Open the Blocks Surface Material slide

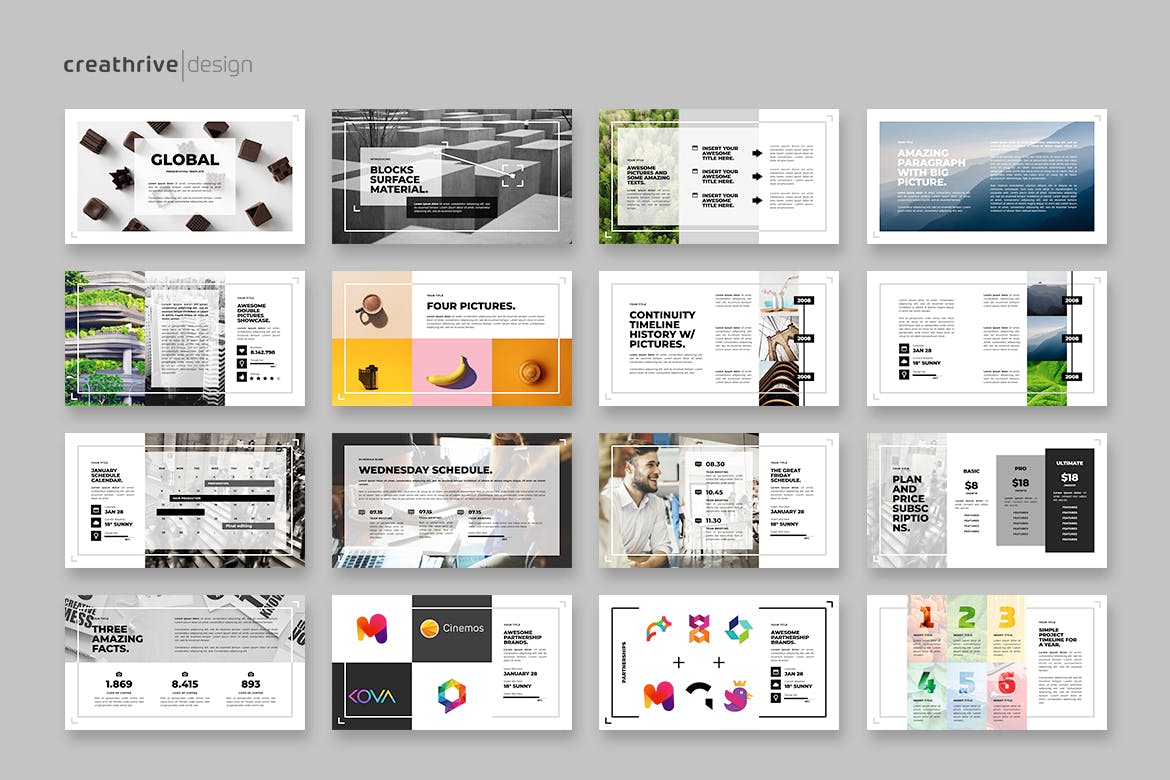pyautogui.click(x=452, y=176)
